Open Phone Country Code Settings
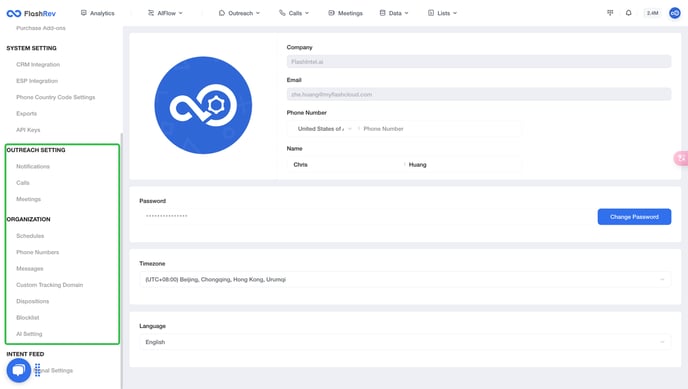Viewport: 688px width, 389px height. [56, 97]
